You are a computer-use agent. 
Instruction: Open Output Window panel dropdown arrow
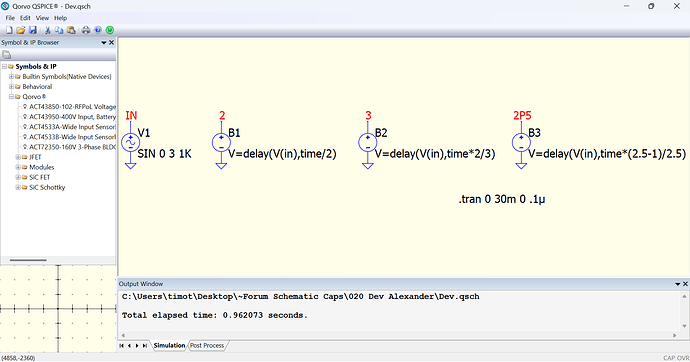tap(678, 284)
